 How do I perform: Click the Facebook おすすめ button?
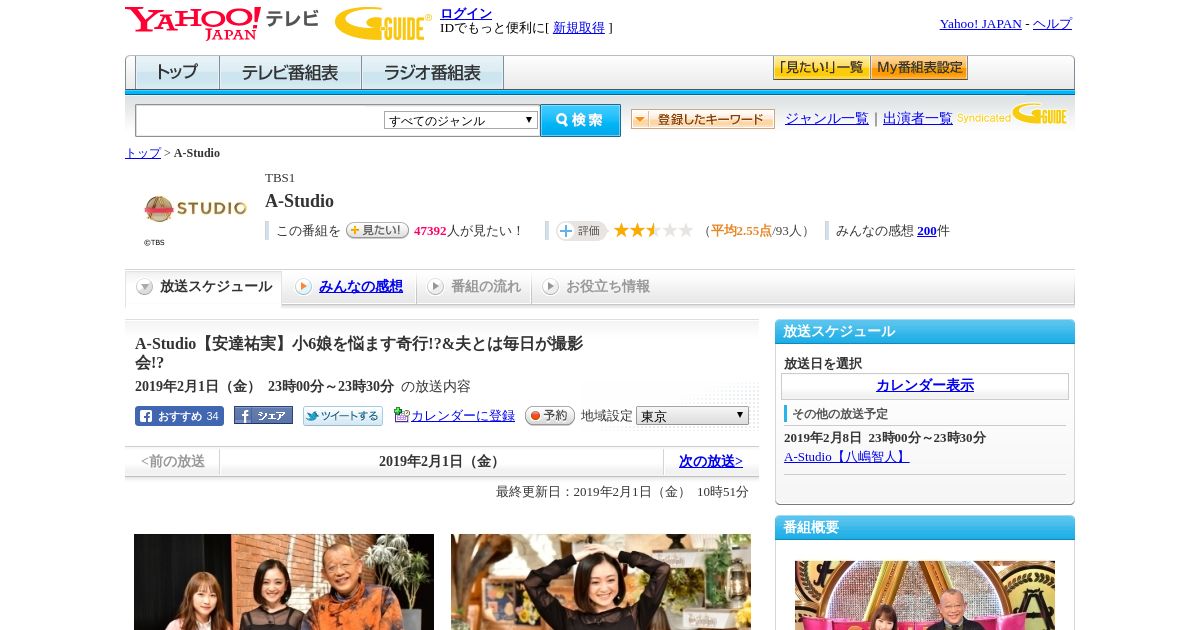tap(179, 416)
